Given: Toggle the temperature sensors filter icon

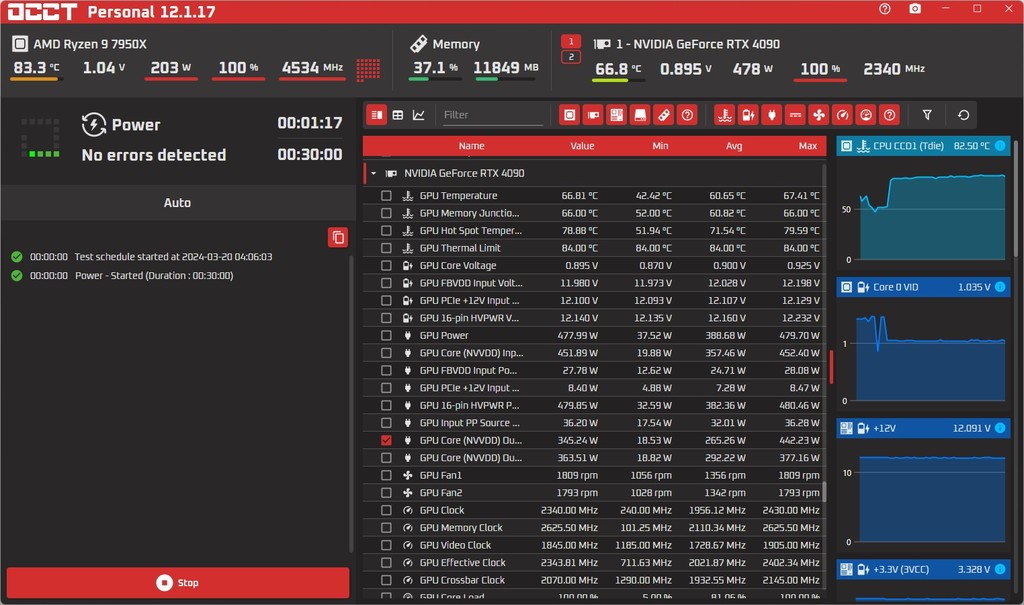Looking at the screenshot, I should pos(724,115).
